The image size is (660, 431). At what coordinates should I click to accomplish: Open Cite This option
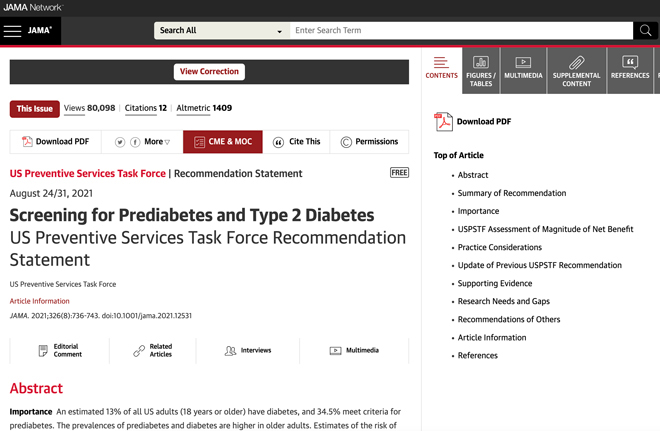[x=296, y=142]
